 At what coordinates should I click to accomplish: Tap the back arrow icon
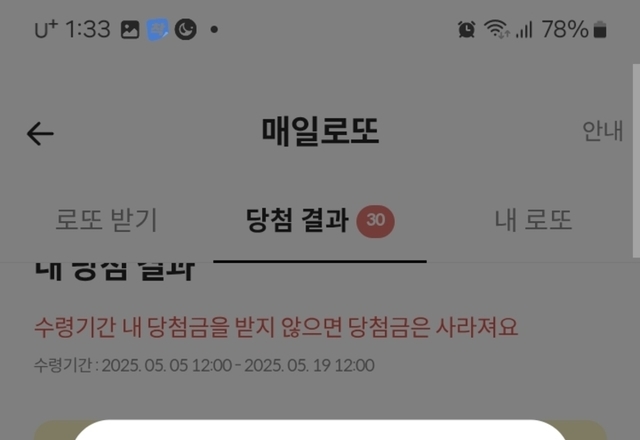(x=40, y=133)
